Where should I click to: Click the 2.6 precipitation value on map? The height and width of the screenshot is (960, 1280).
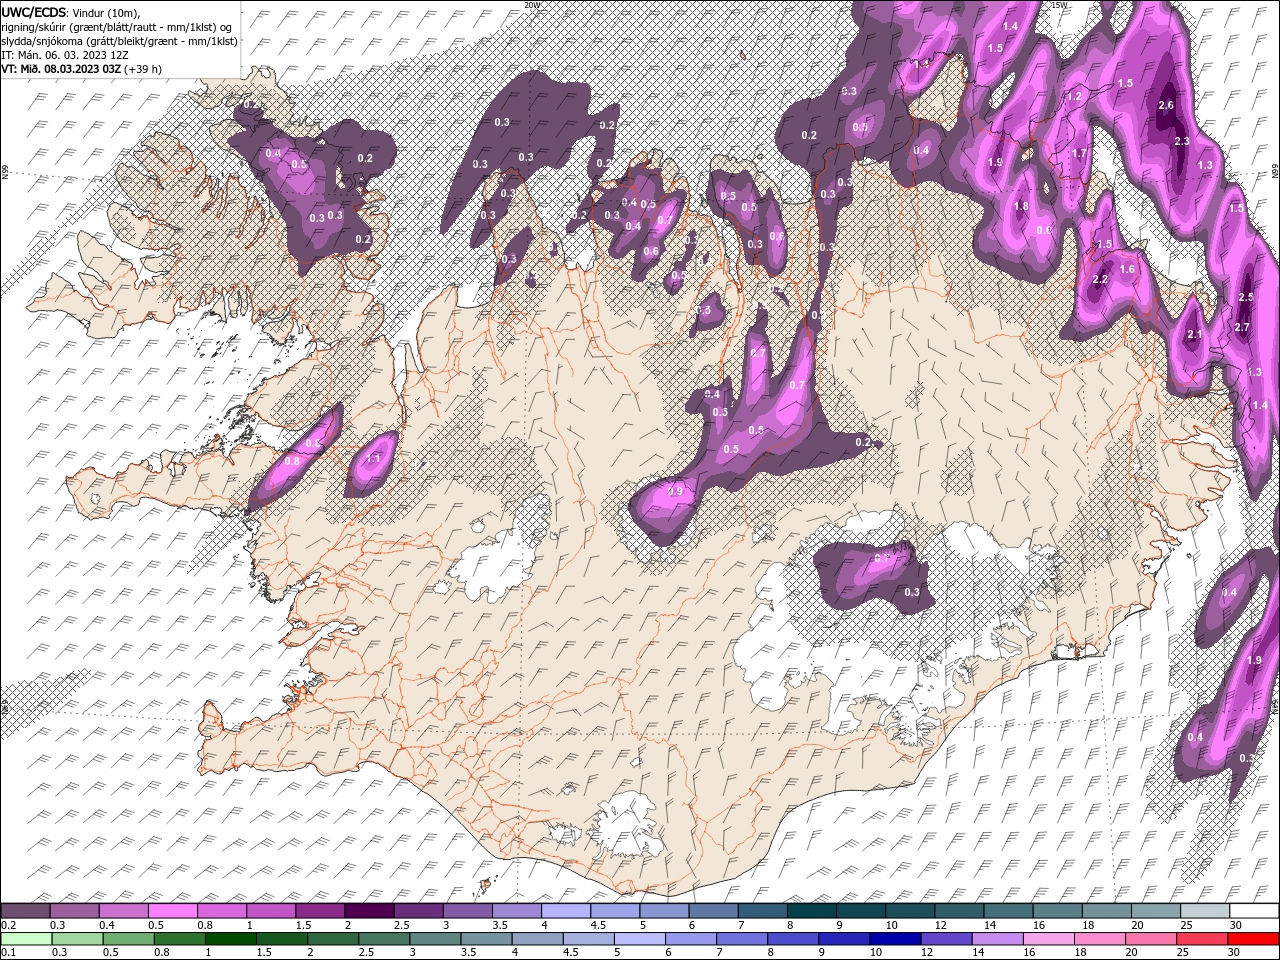coord(1165,105)
